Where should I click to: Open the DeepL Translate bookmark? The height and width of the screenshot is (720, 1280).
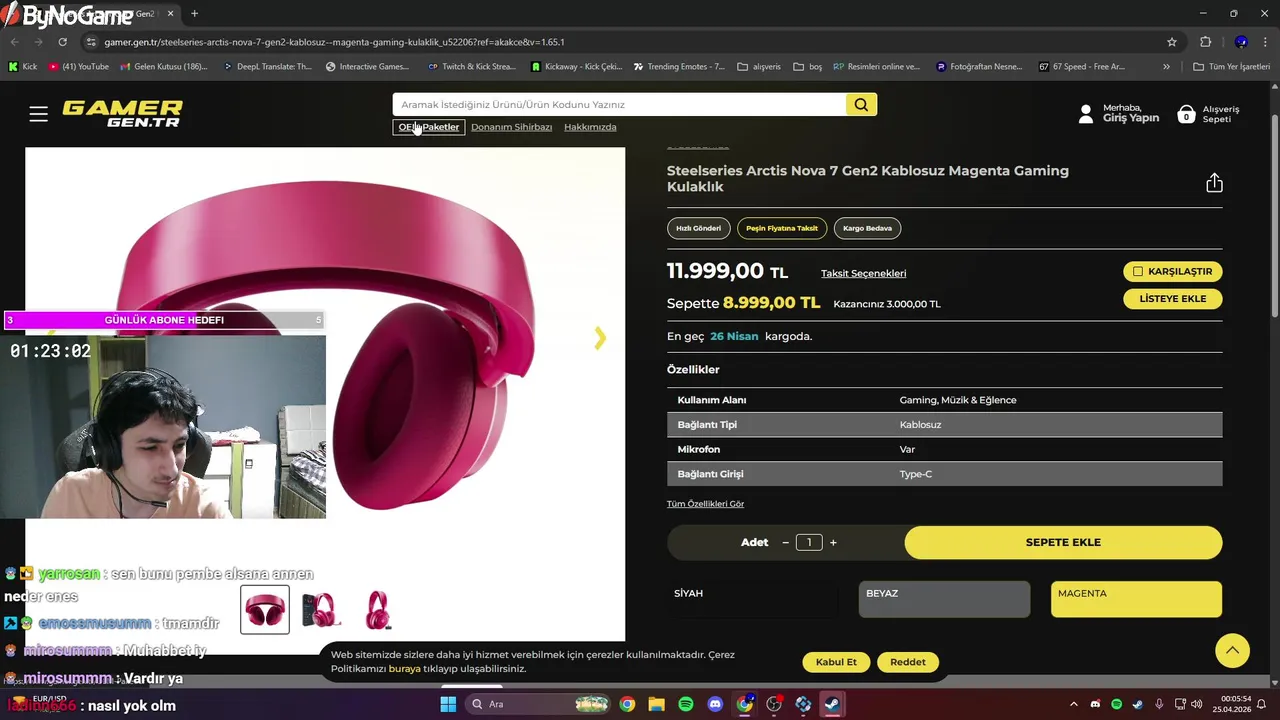tap(266, 67)
